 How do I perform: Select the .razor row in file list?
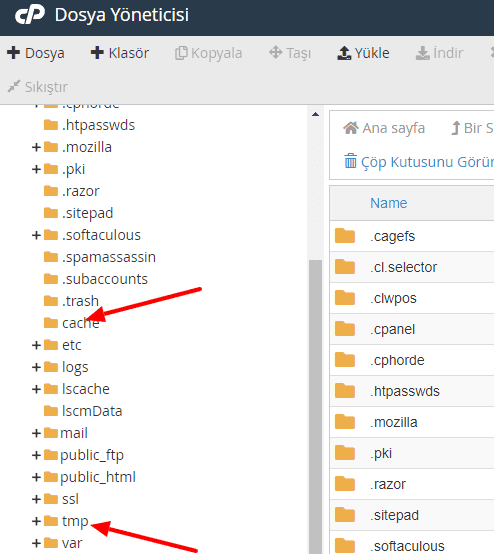[x=412, y=484]
